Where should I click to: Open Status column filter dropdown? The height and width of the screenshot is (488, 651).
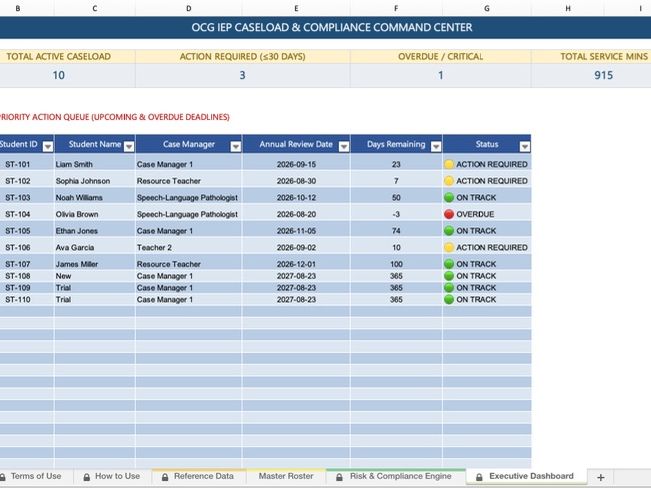pyautogui.click(x=525, y=147)
